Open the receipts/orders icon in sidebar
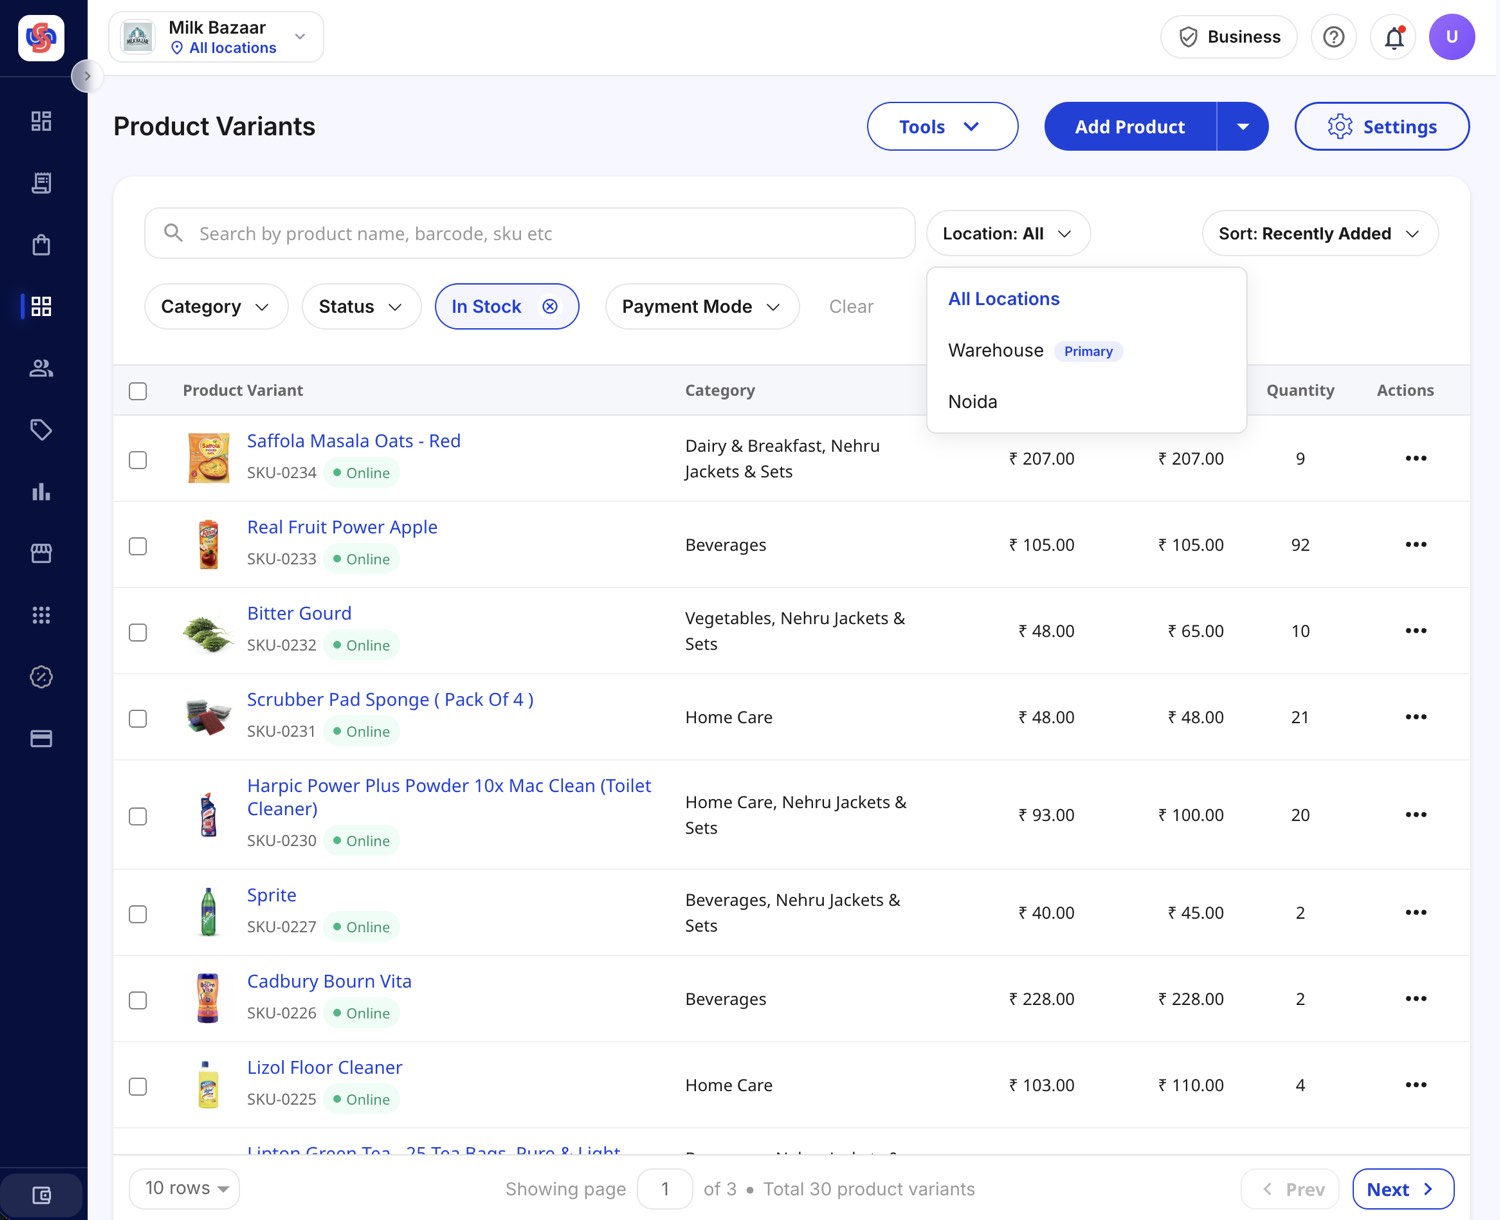This screenshot has width=1500, height=1220. point(41,183)
